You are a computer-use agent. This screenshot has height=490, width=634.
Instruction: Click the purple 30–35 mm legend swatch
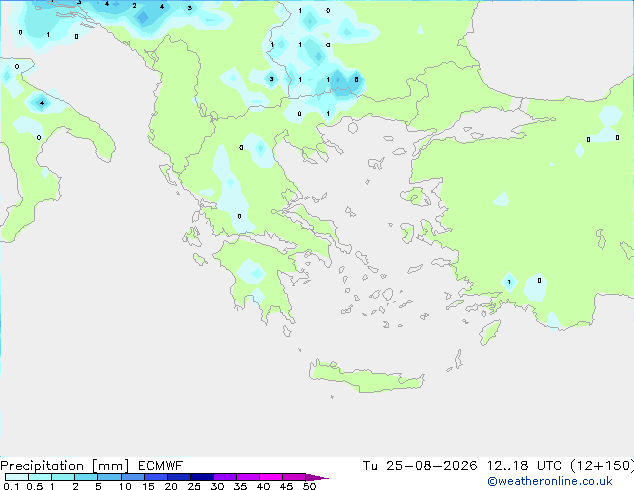pos(225,477)
